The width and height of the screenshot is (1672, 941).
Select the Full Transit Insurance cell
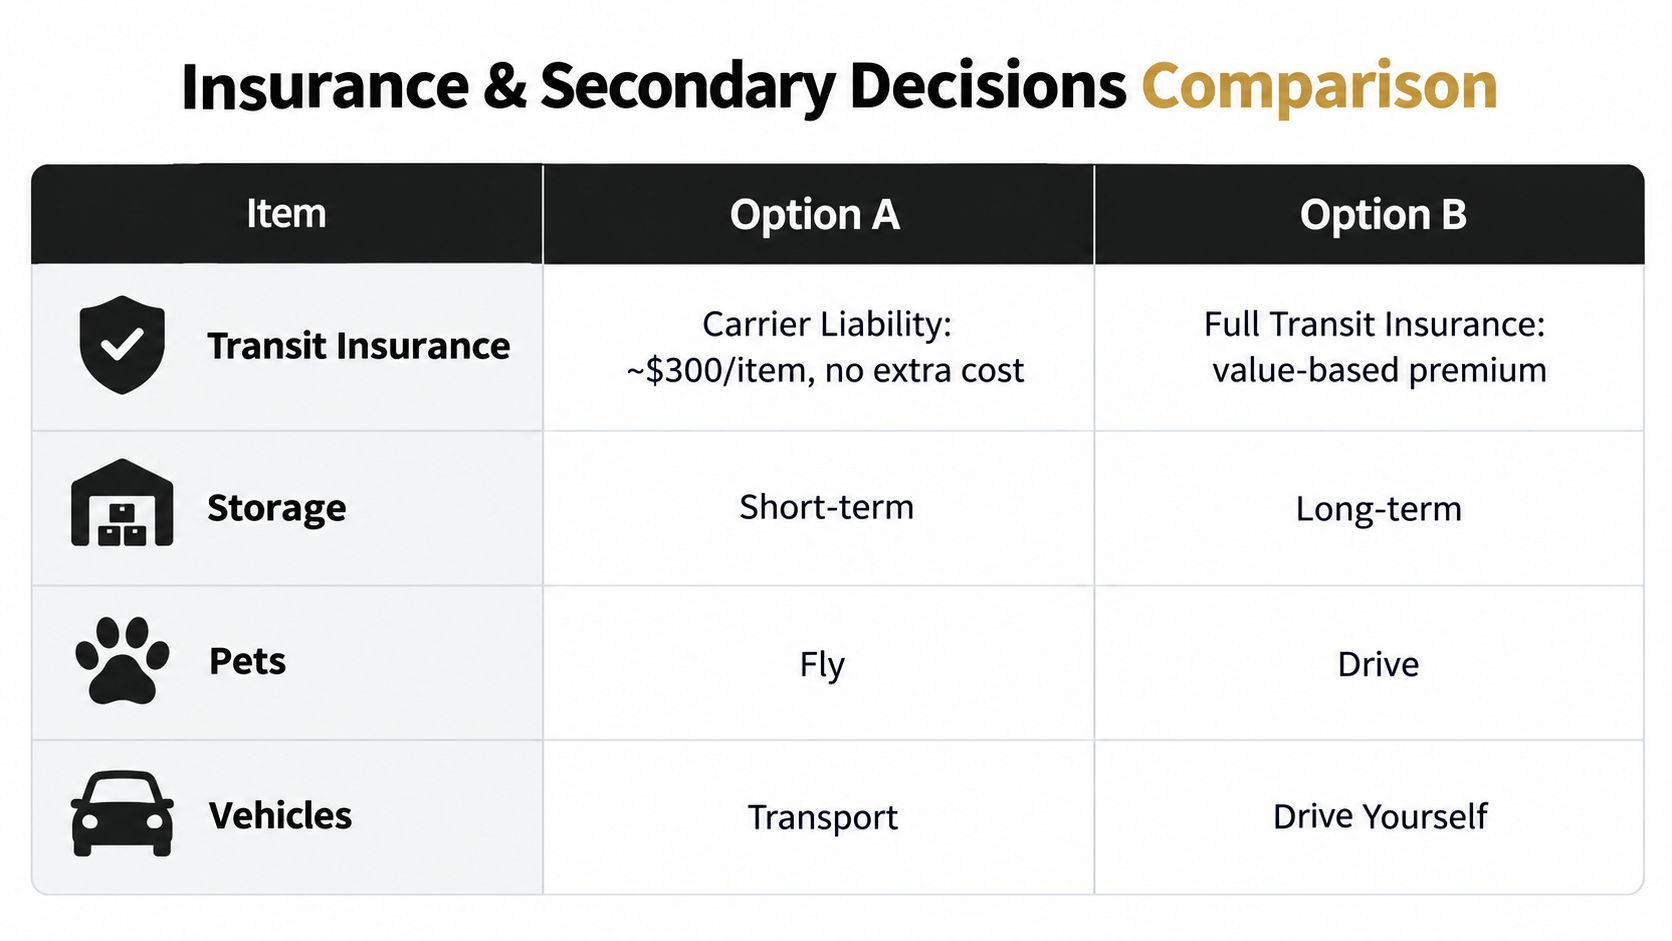1370,348
